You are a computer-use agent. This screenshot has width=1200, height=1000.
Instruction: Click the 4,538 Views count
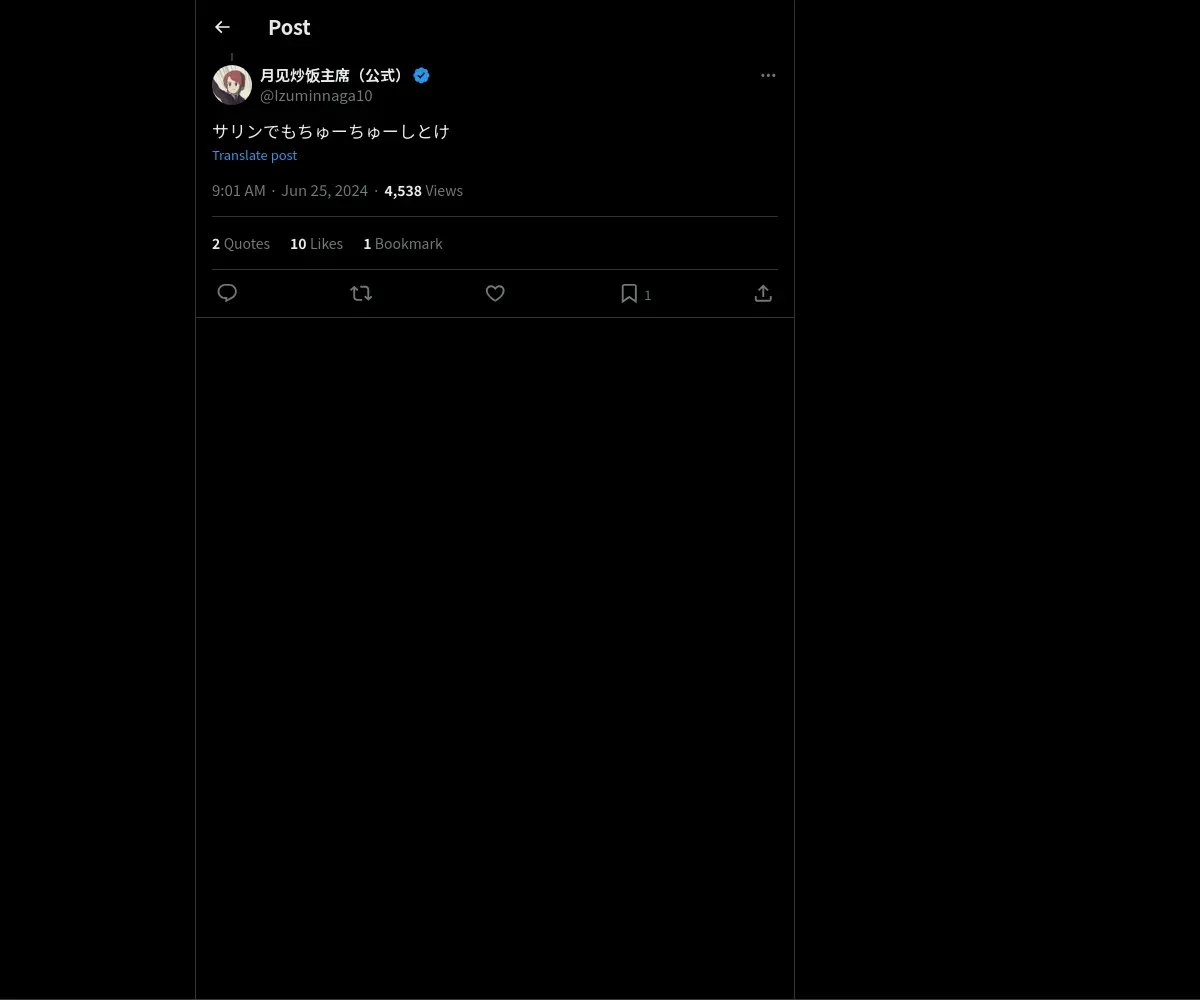pyautogui.click(x=423, y=190)
